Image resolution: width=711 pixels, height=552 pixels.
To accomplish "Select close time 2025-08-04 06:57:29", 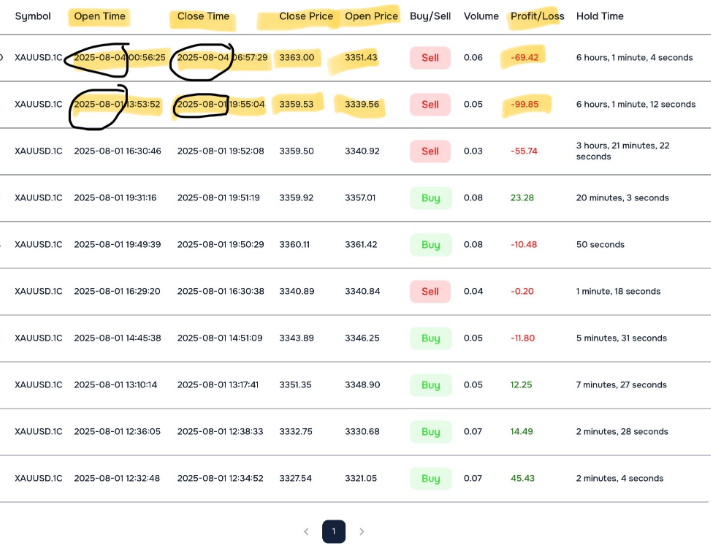I will [222, 58].
